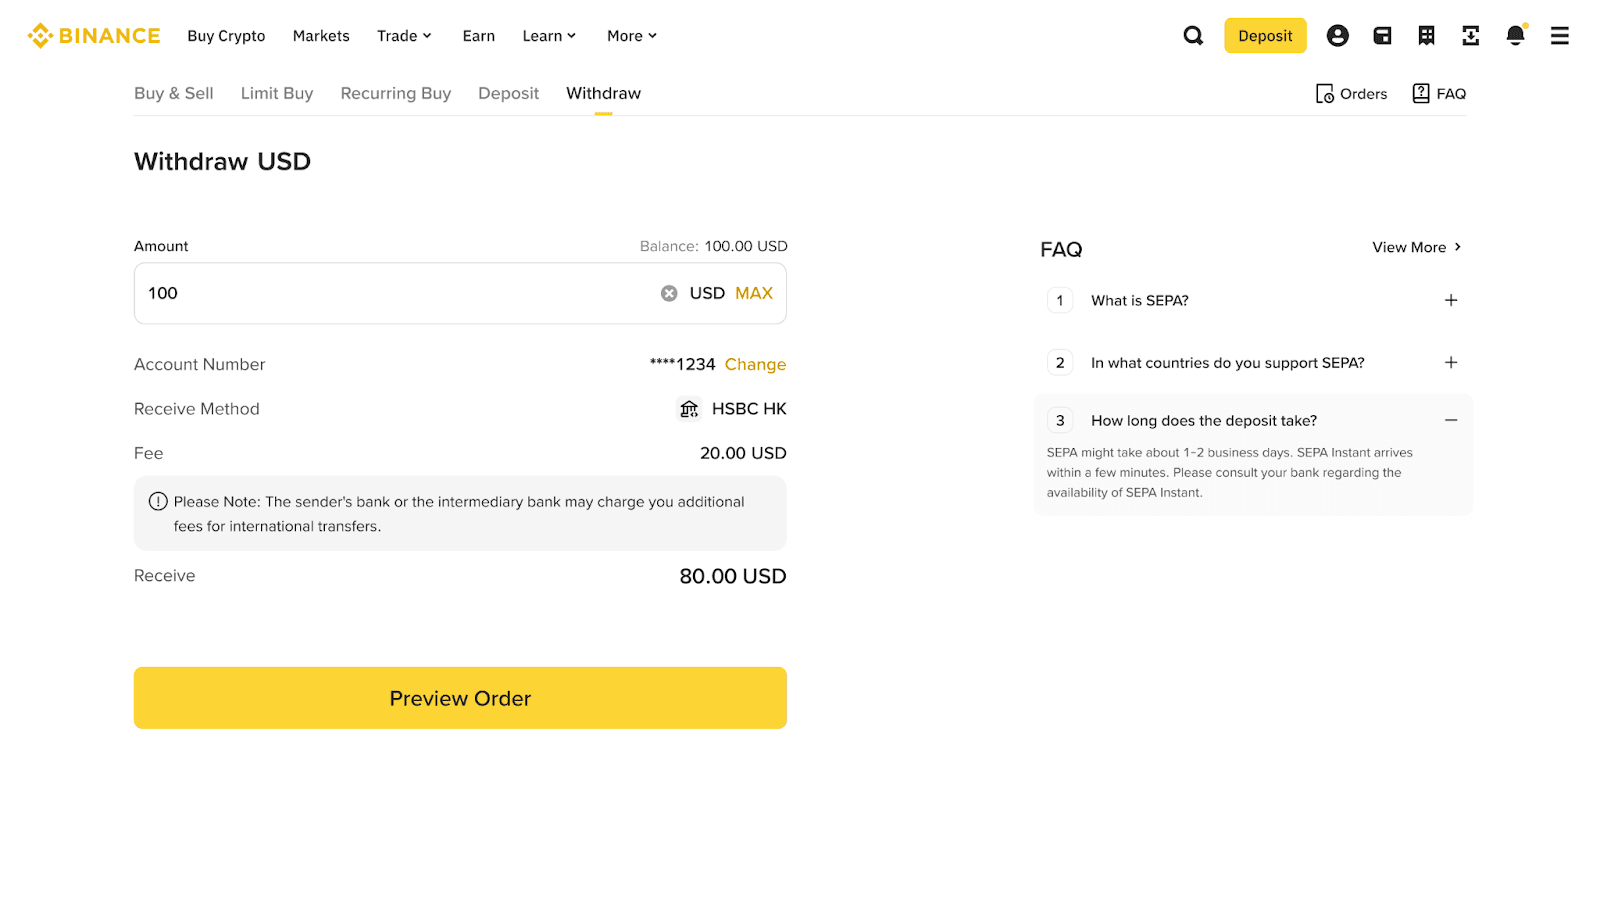The width and height of the screenshot is (1600, 902).
Task: Switch to the Limit Buy tab
Action: pos(277,94)
